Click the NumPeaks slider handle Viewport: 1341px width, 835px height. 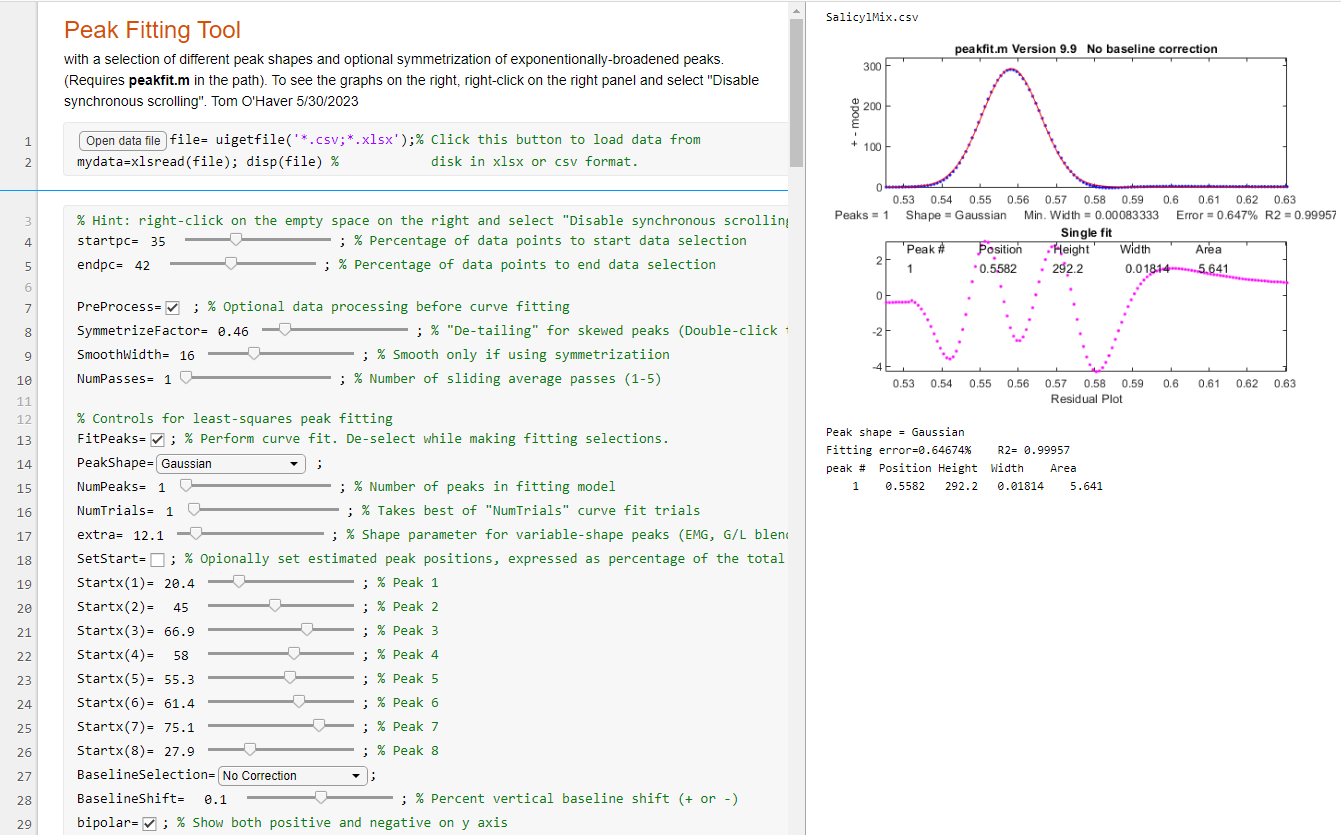pyautogui.click(x=186, y=487)
